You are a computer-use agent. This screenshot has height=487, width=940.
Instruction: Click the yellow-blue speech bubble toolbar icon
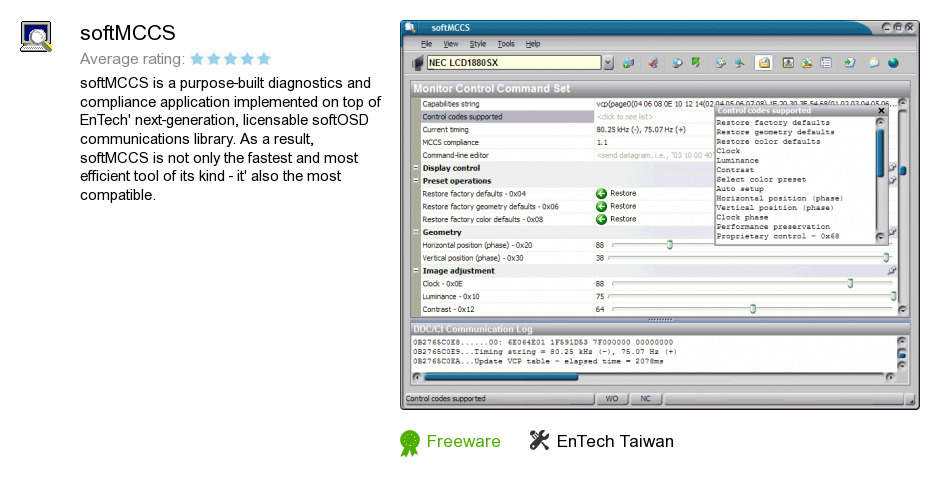click(x=874, y=62)
